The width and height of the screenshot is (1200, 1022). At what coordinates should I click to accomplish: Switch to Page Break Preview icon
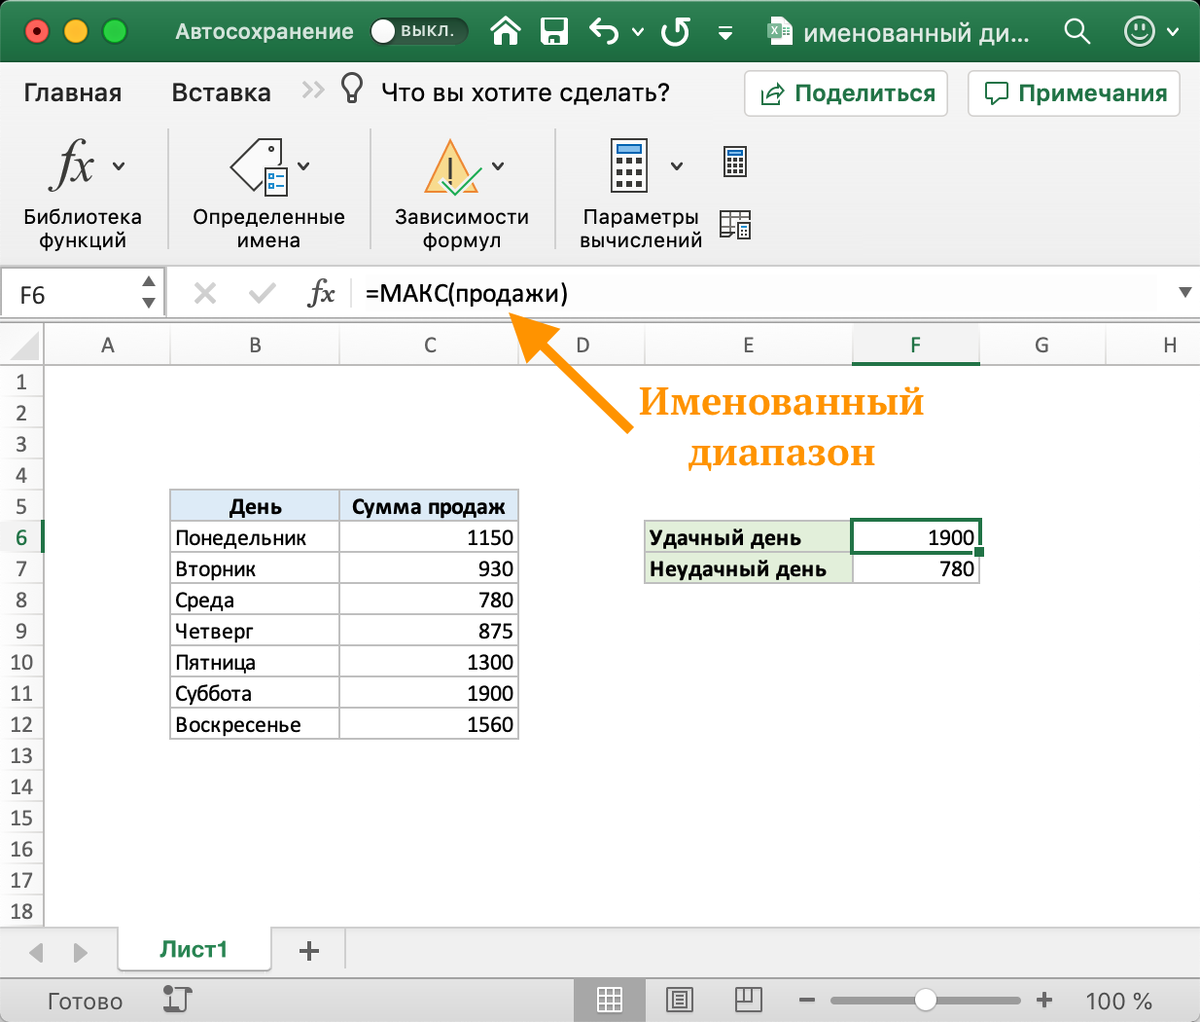coord(748,999)
